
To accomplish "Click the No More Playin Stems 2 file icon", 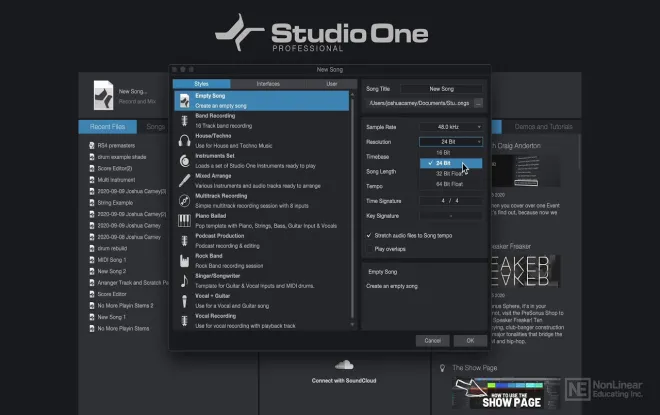I will [92, 306].
